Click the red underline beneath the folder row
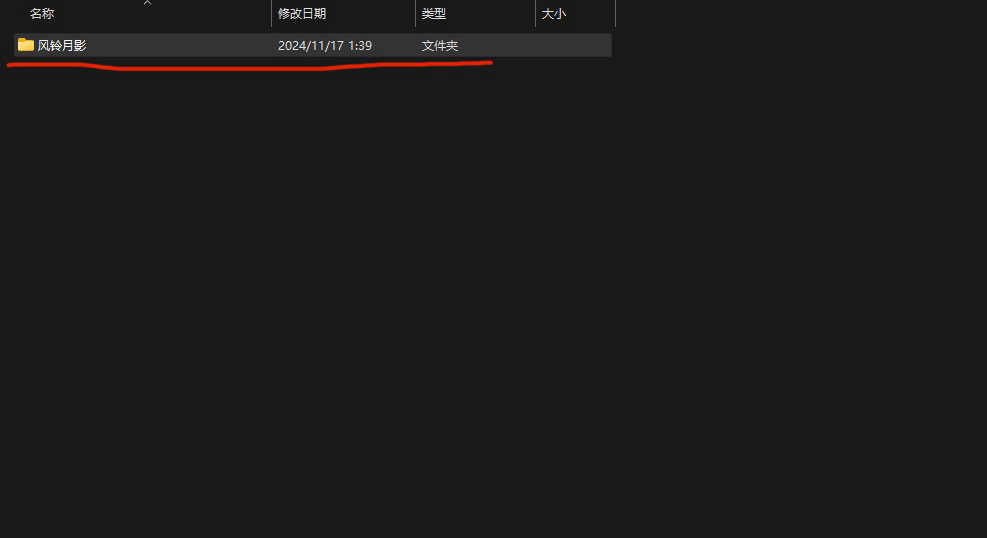Viewport: 987px width, 538px height. click(249, 66)
